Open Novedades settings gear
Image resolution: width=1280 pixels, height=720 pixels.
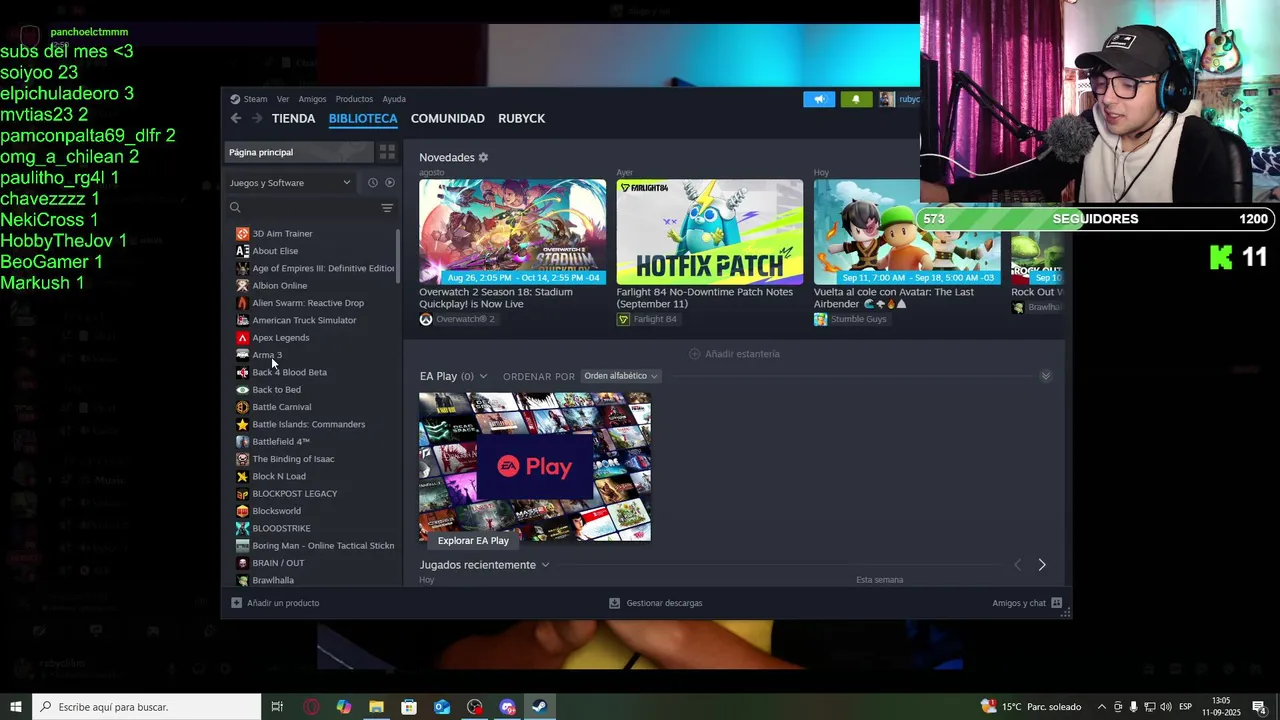point(483,157)
